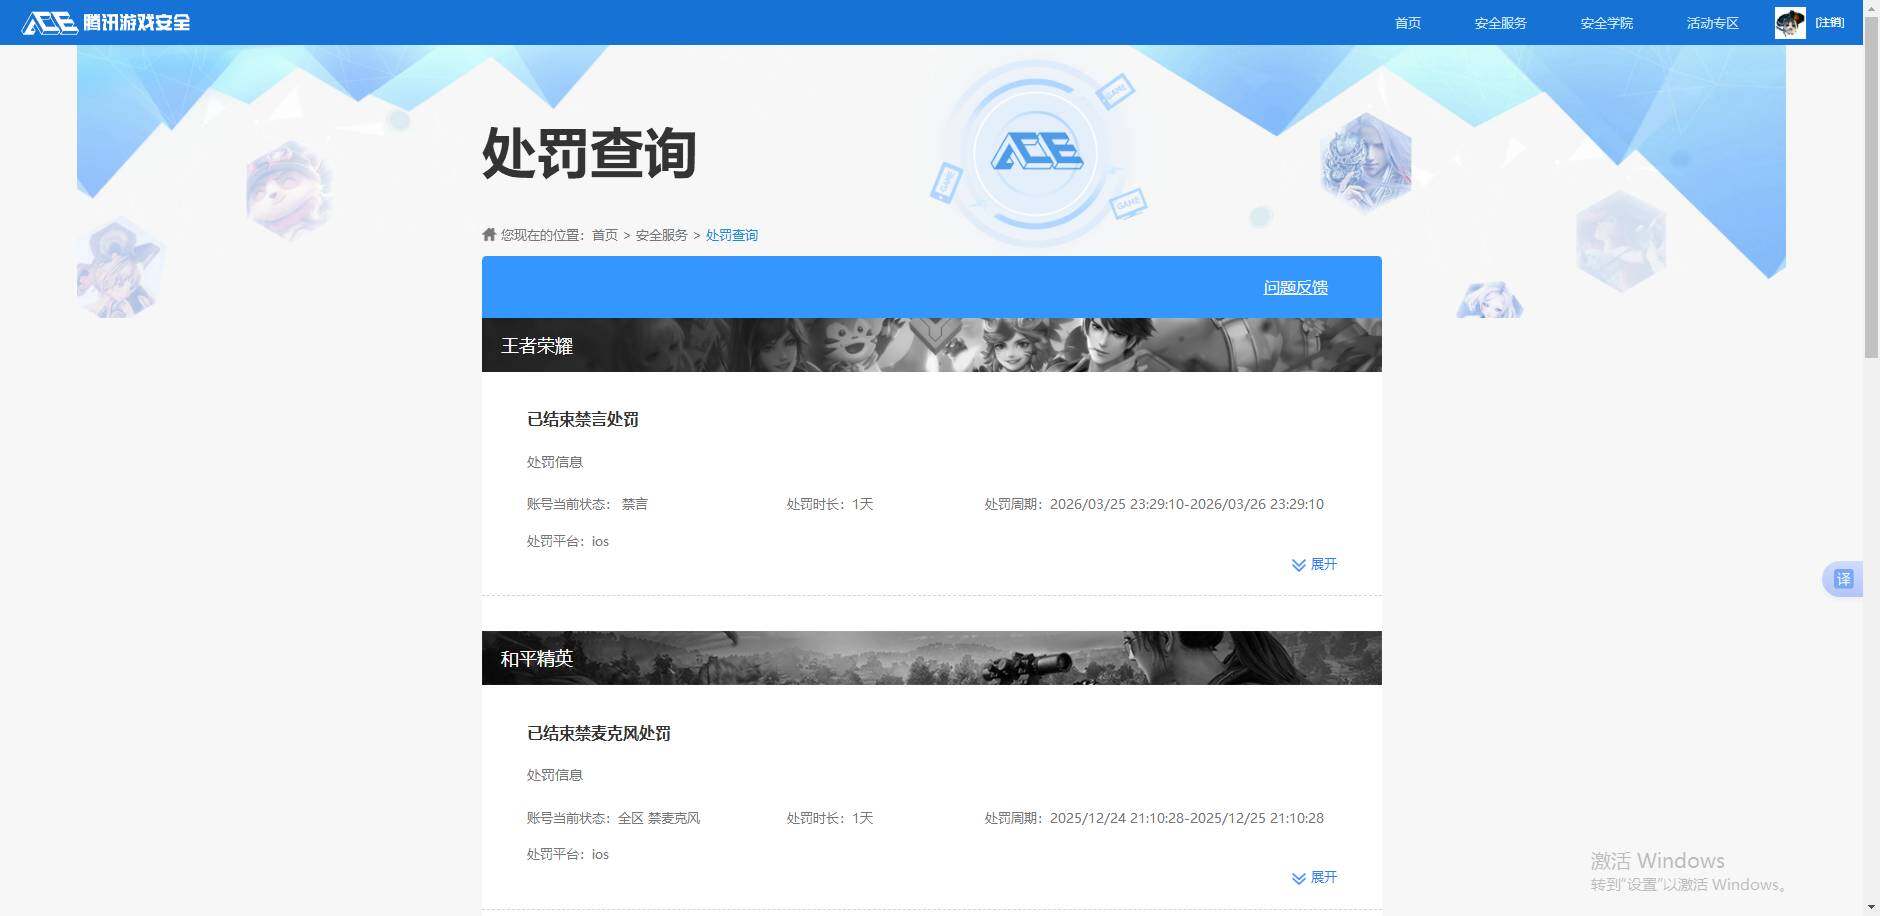The image size is (1880, 916).
Task: Click the 处罚查询 page title
Action: (589, 153)
